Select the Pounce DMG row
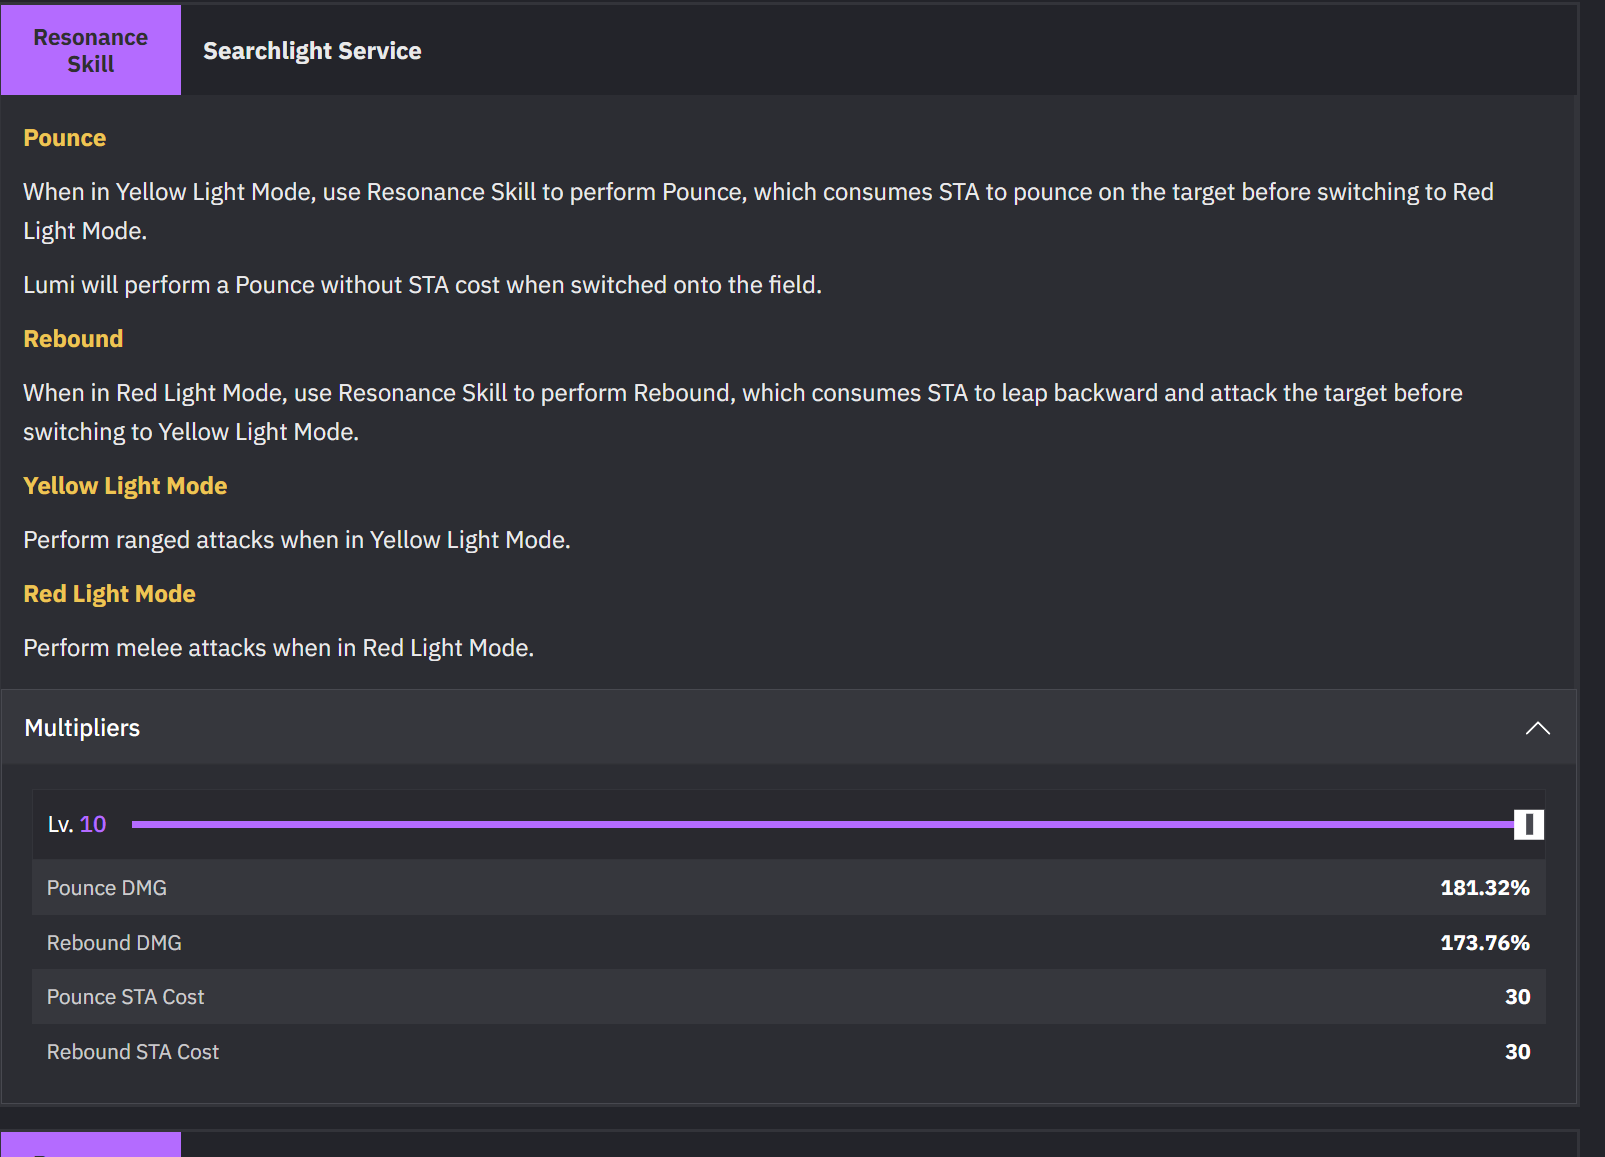Viewport: 1605px width, 1157px height. pyautogui.click(x=788, y=888)
